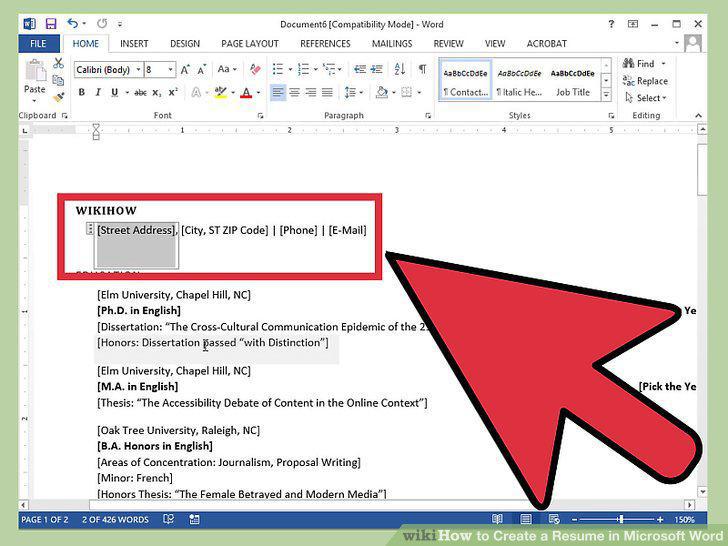This screenshot has width=728, height=546.
Task: Click the Replace button
Action: tap(645, 81)
